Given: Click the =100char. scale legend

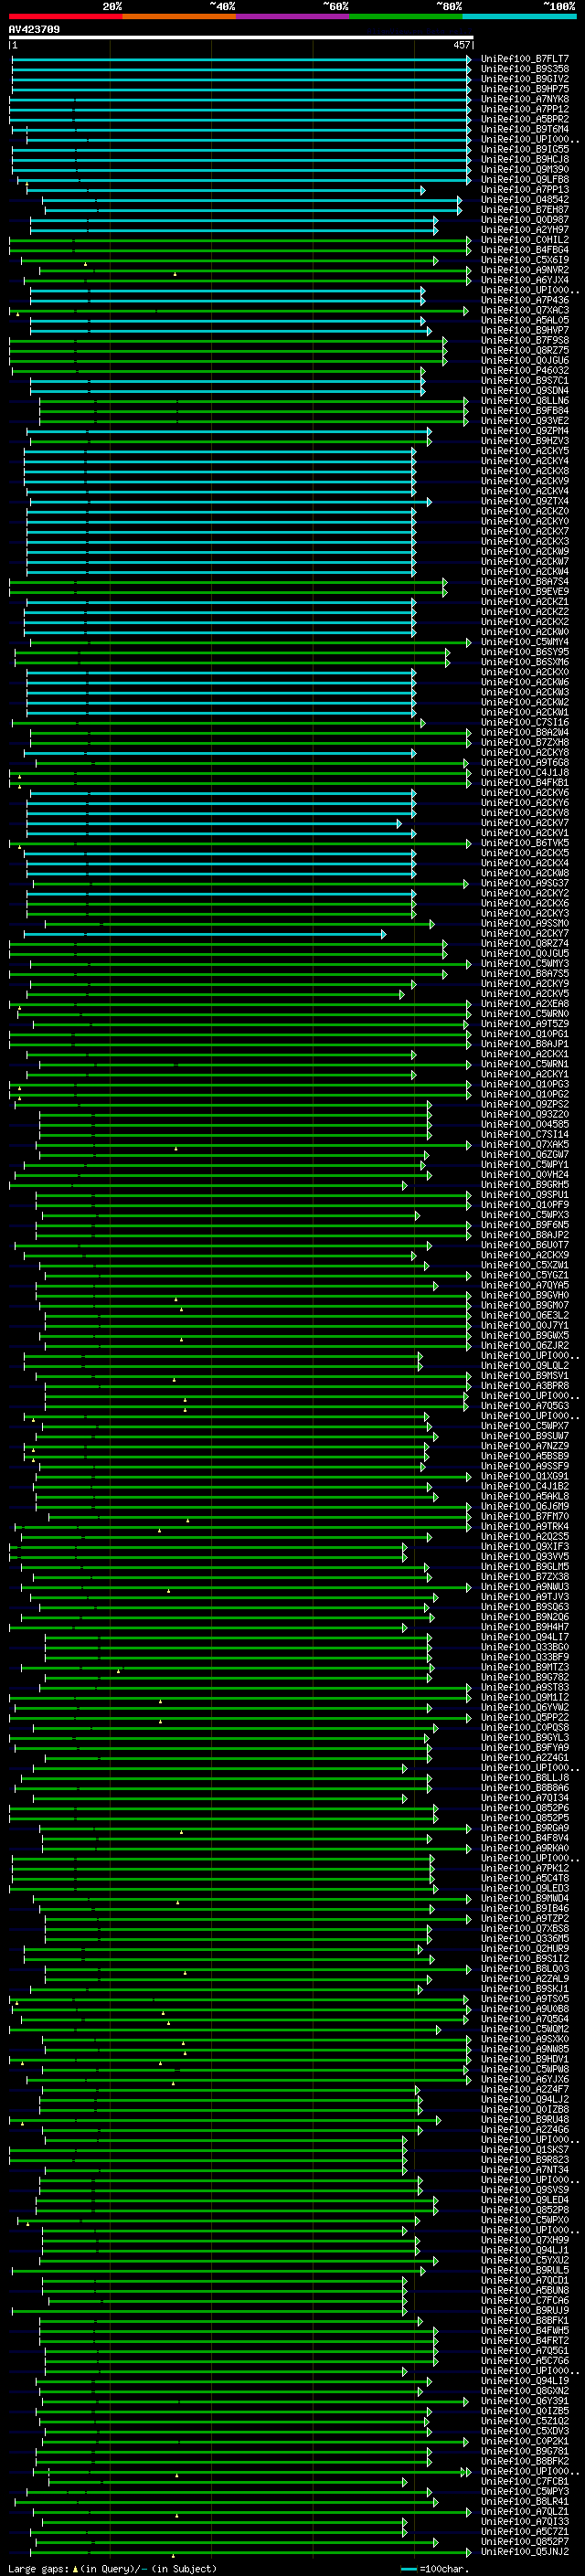Looking at the screenshot, I should [433, 2568].
